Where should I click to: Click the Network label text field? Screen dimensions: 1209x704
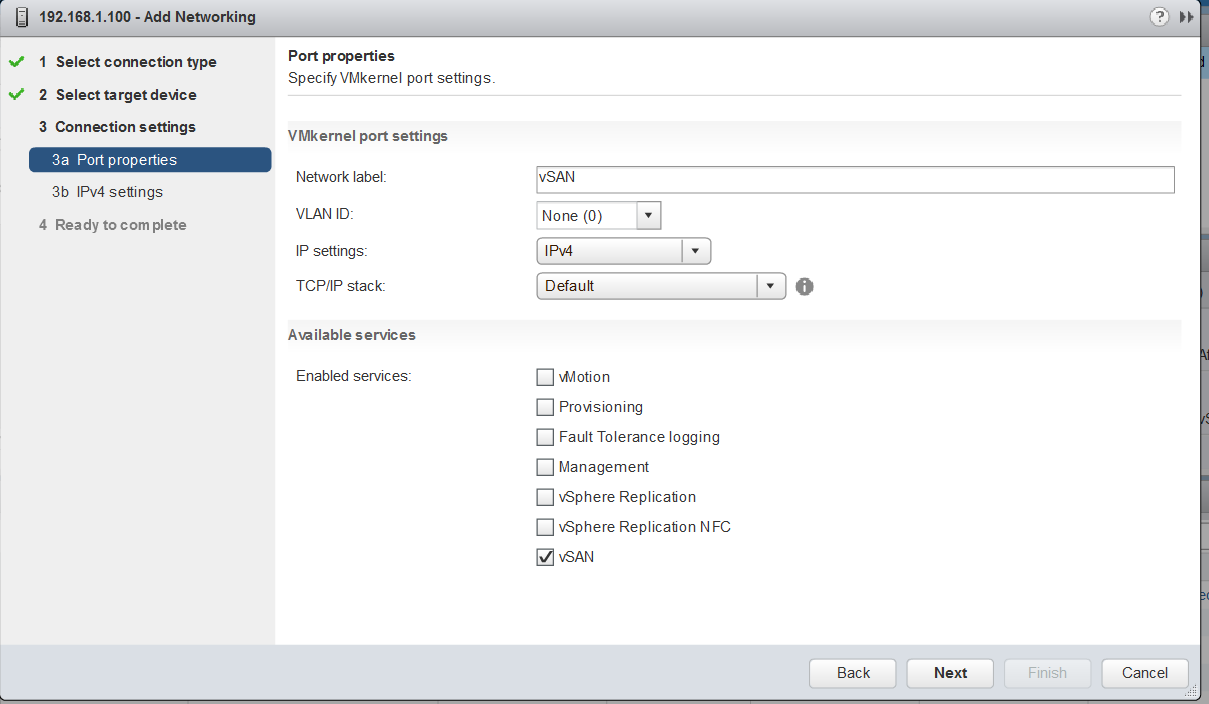click(855, 179)
